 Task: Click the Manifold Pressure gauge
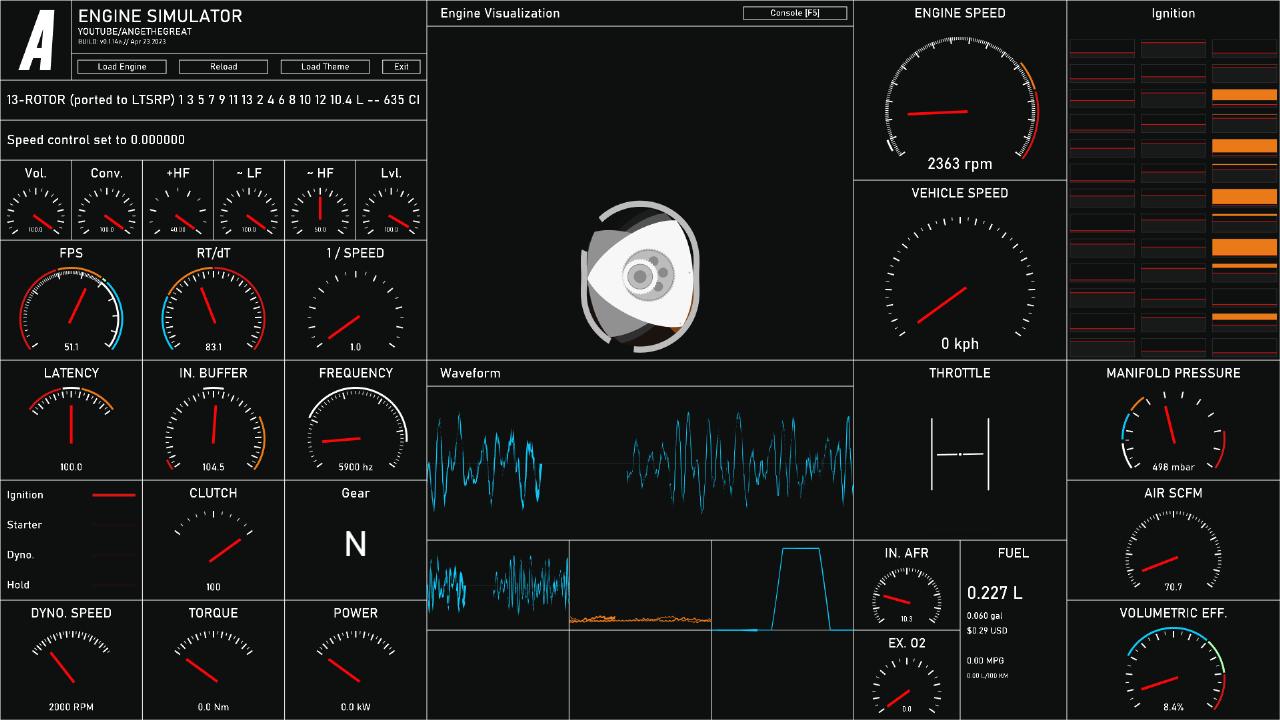point(1173,432)
